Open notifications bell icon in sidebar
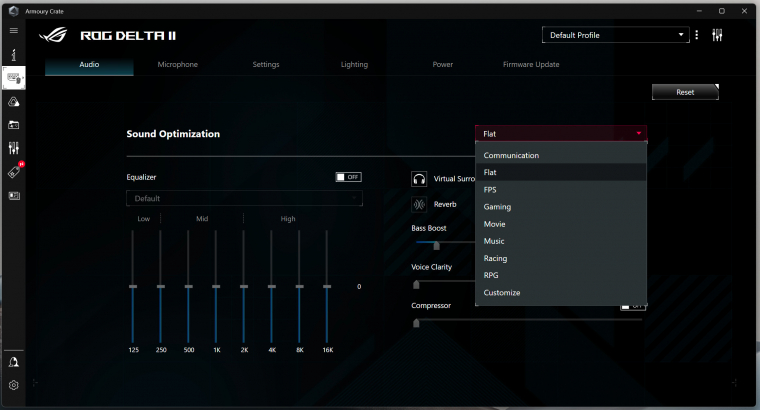This screenshot has height=410, width=760. (x=14, y=362)
